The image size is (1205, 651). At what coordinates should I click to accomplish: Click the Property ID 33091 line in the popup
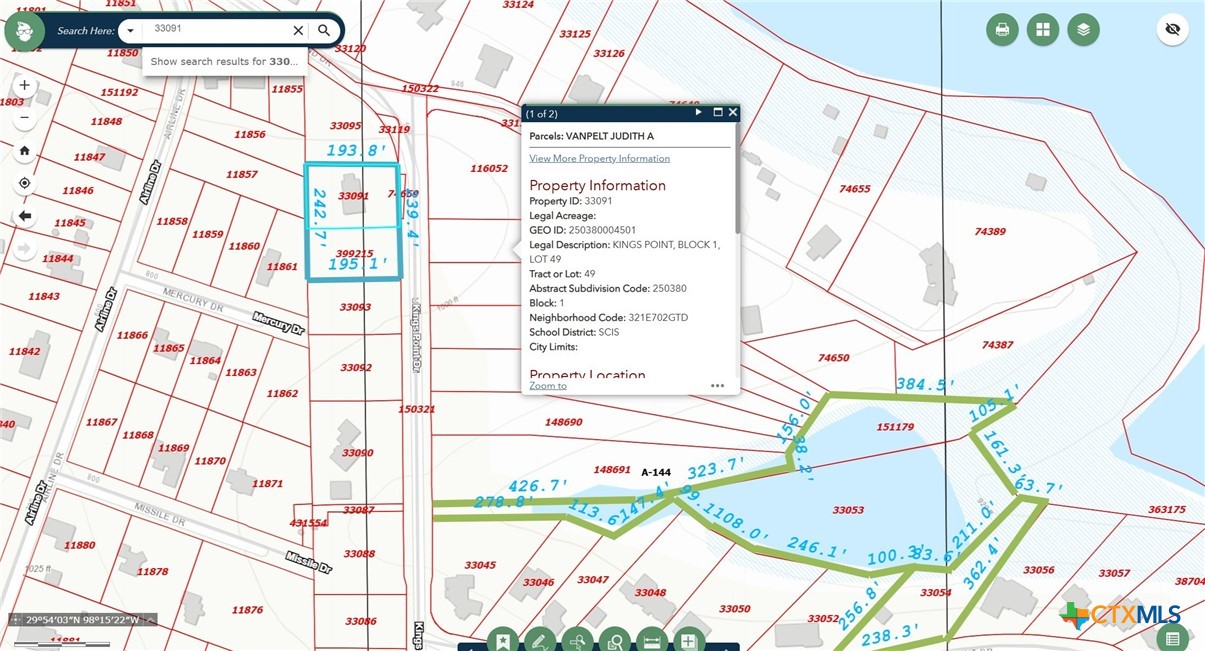click(x=571, y=201)
